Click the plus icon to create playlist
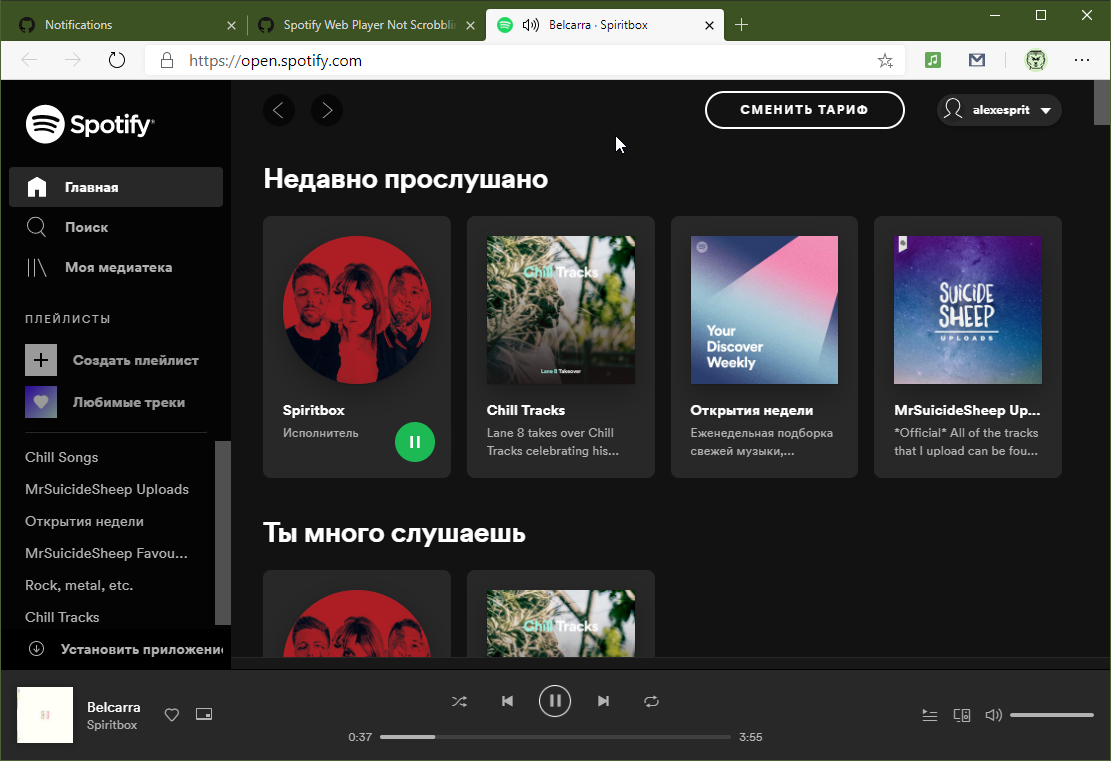 tap(41, 360)
